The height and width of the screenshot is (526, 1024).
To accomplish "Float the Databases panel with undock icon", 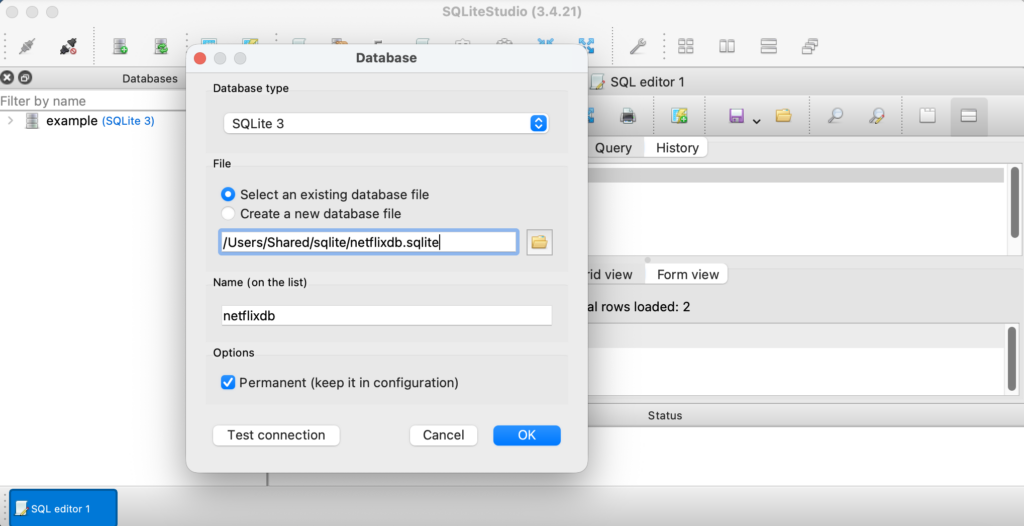I will click(x=25, y=78).
